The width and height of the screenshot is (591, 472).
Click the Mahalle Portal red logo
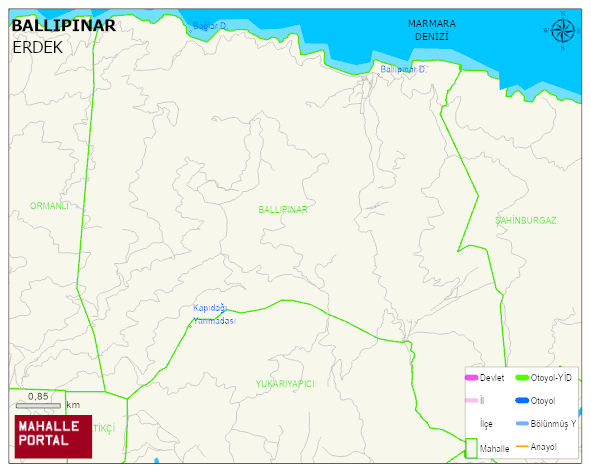[53, 437]
